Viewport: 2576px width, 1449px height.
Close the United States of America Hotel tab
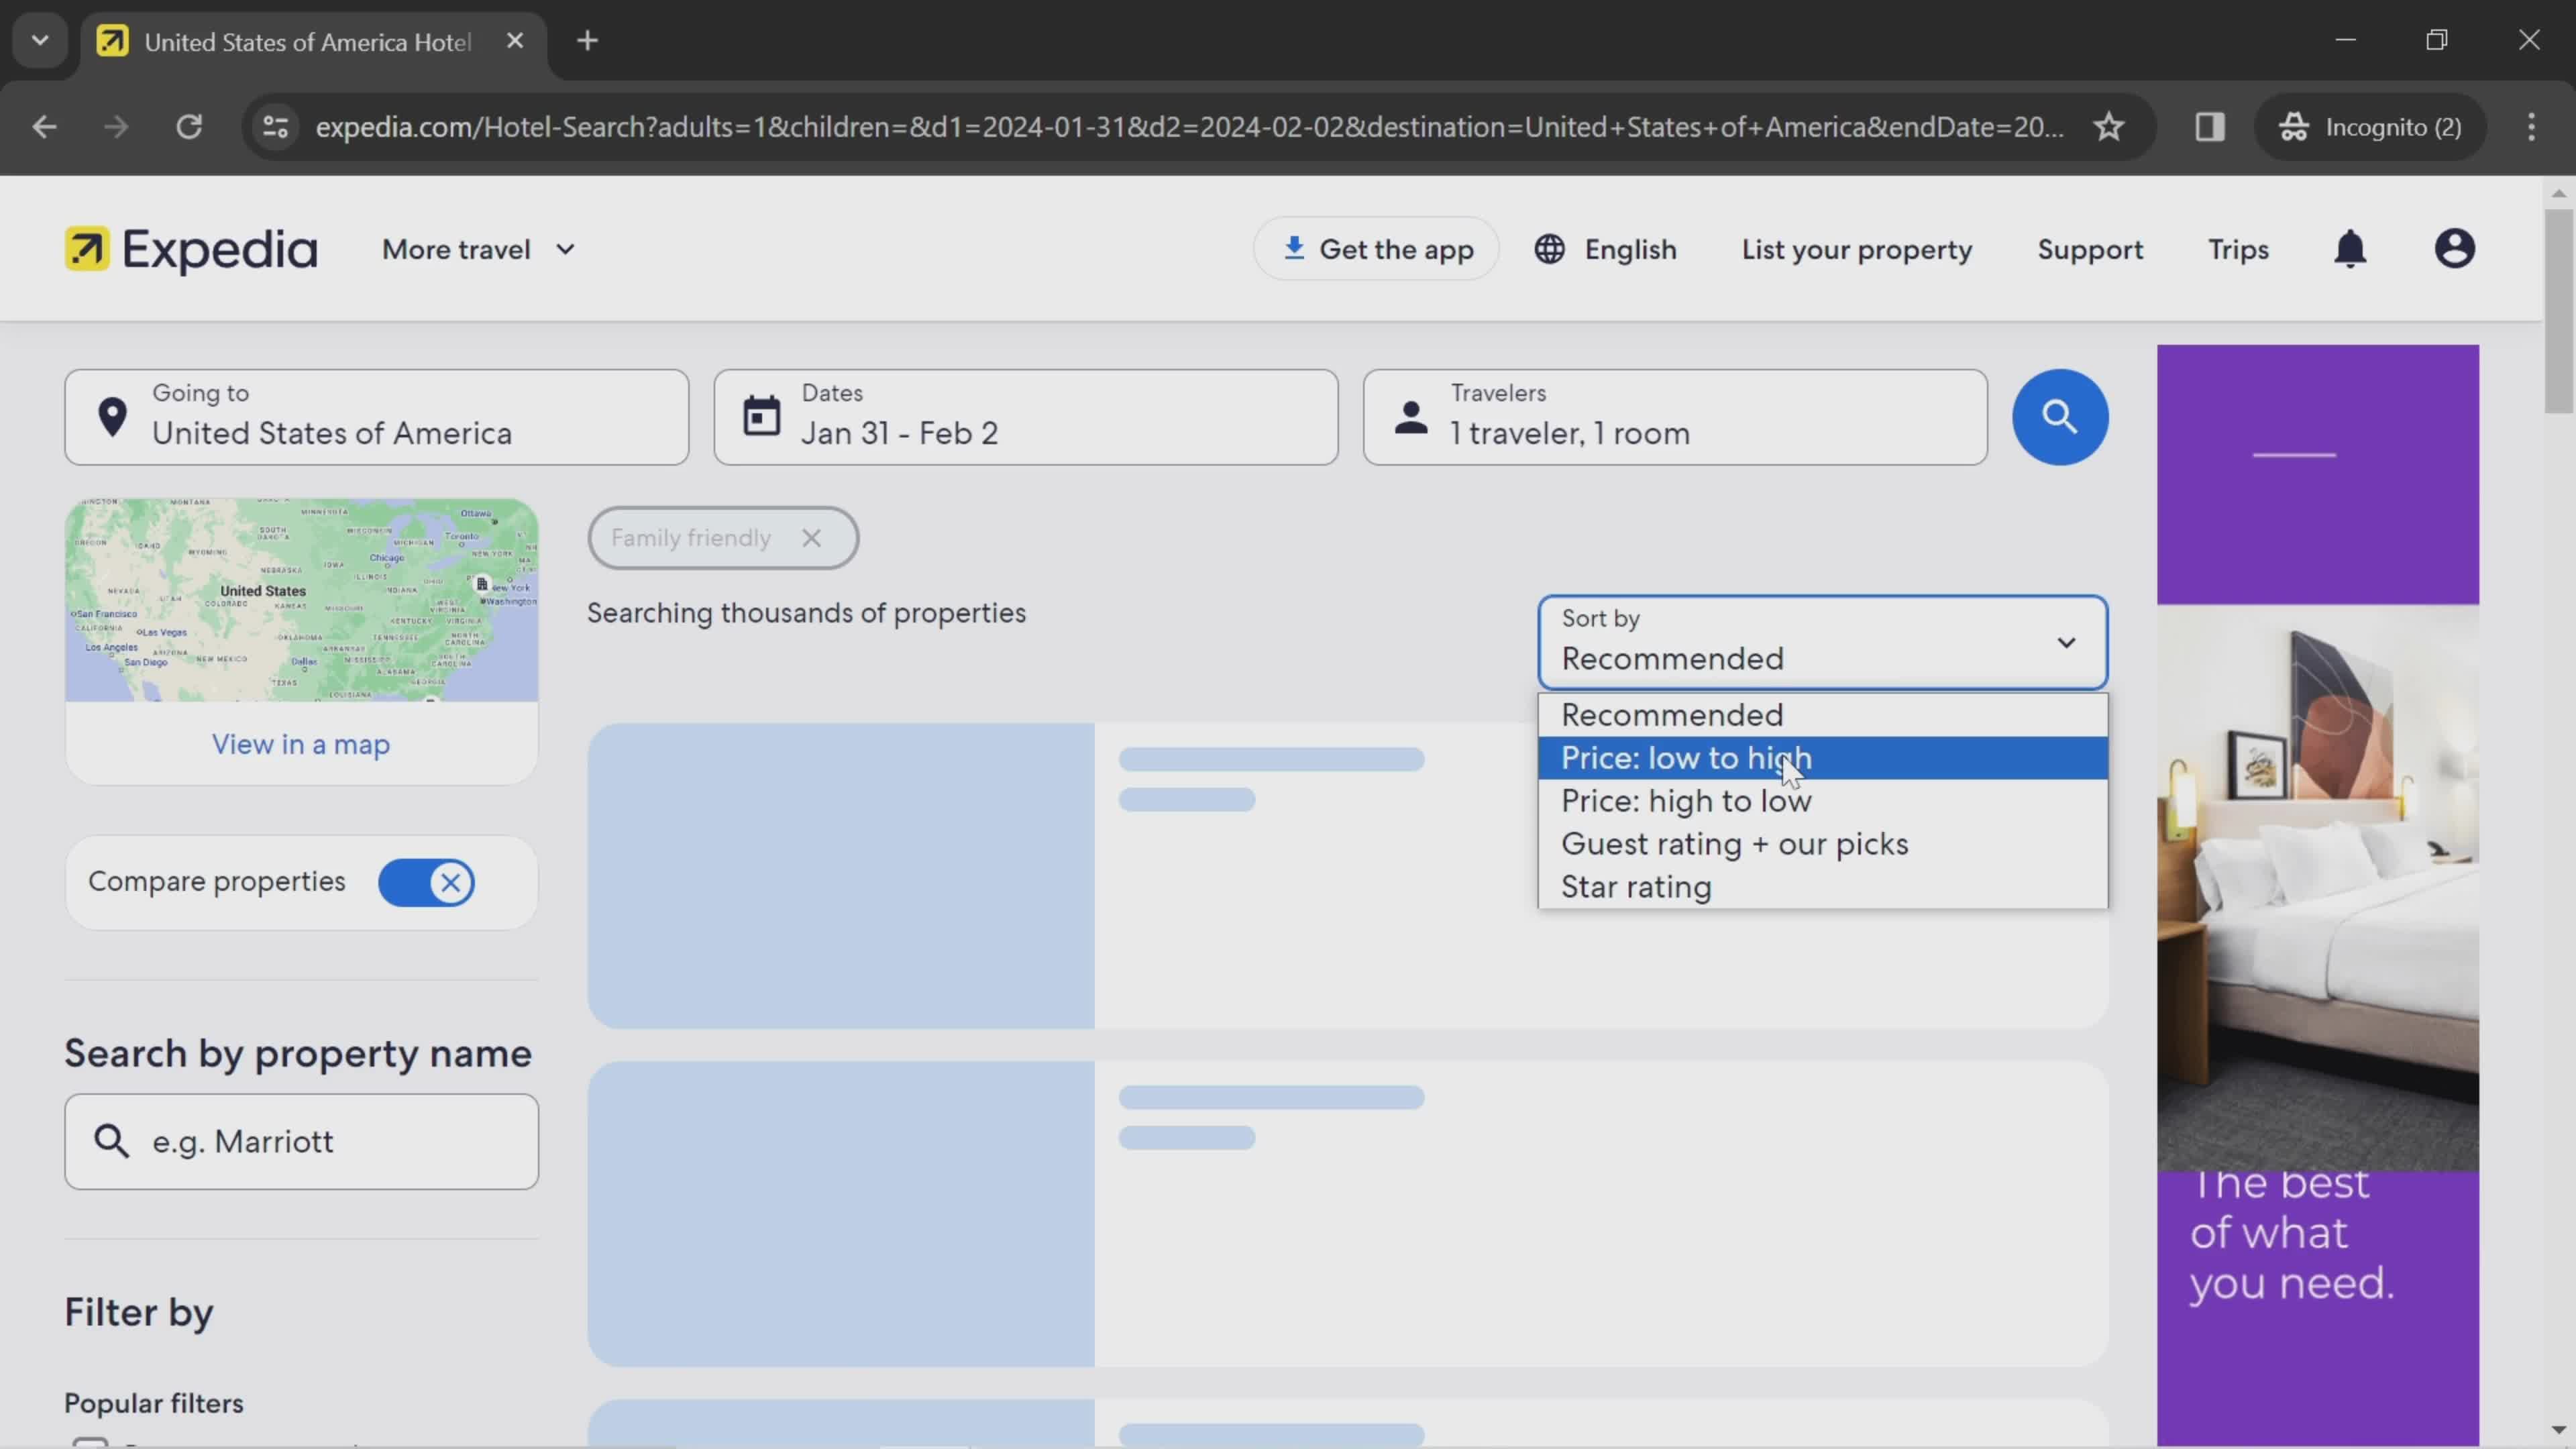tap(515, 41)
